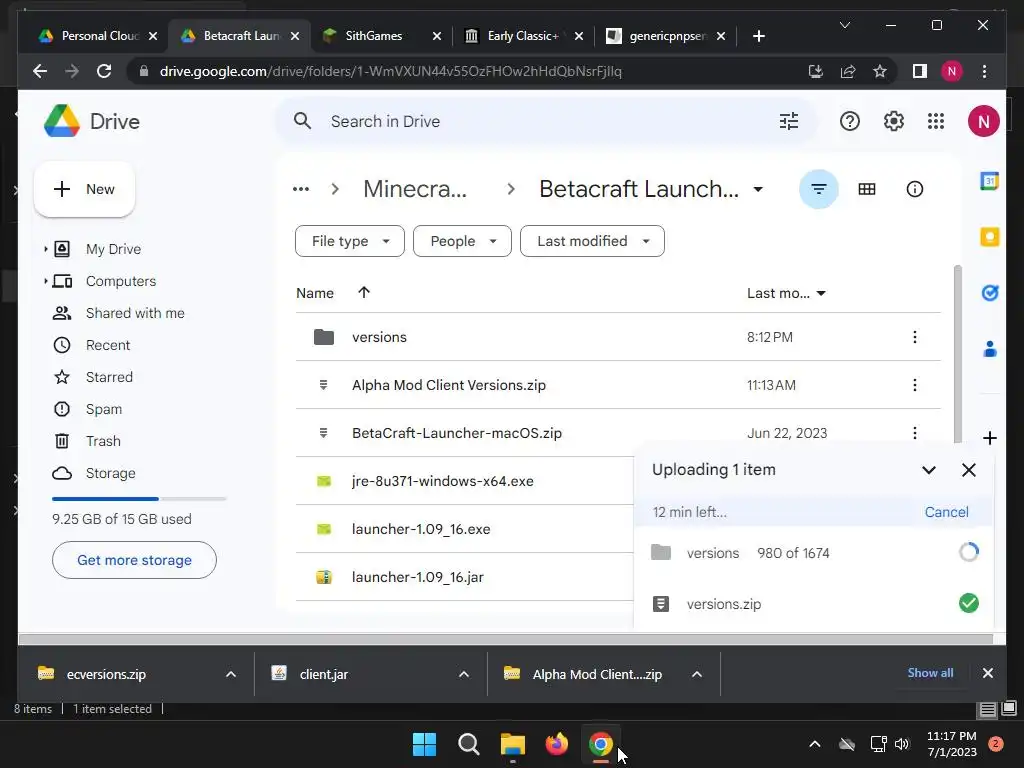This screenshot has height=768, width=1024.
Task: Open Shared with me section
Action: pos(135,313)
